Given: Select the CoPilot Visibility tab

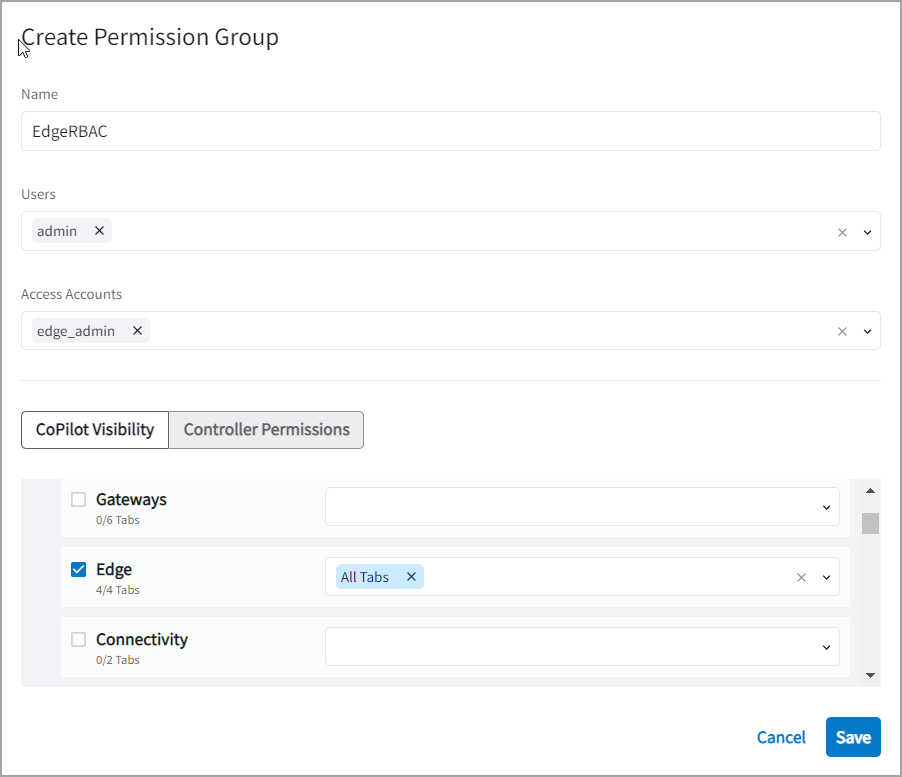Looking at the screenshot, I should point(95,430).
